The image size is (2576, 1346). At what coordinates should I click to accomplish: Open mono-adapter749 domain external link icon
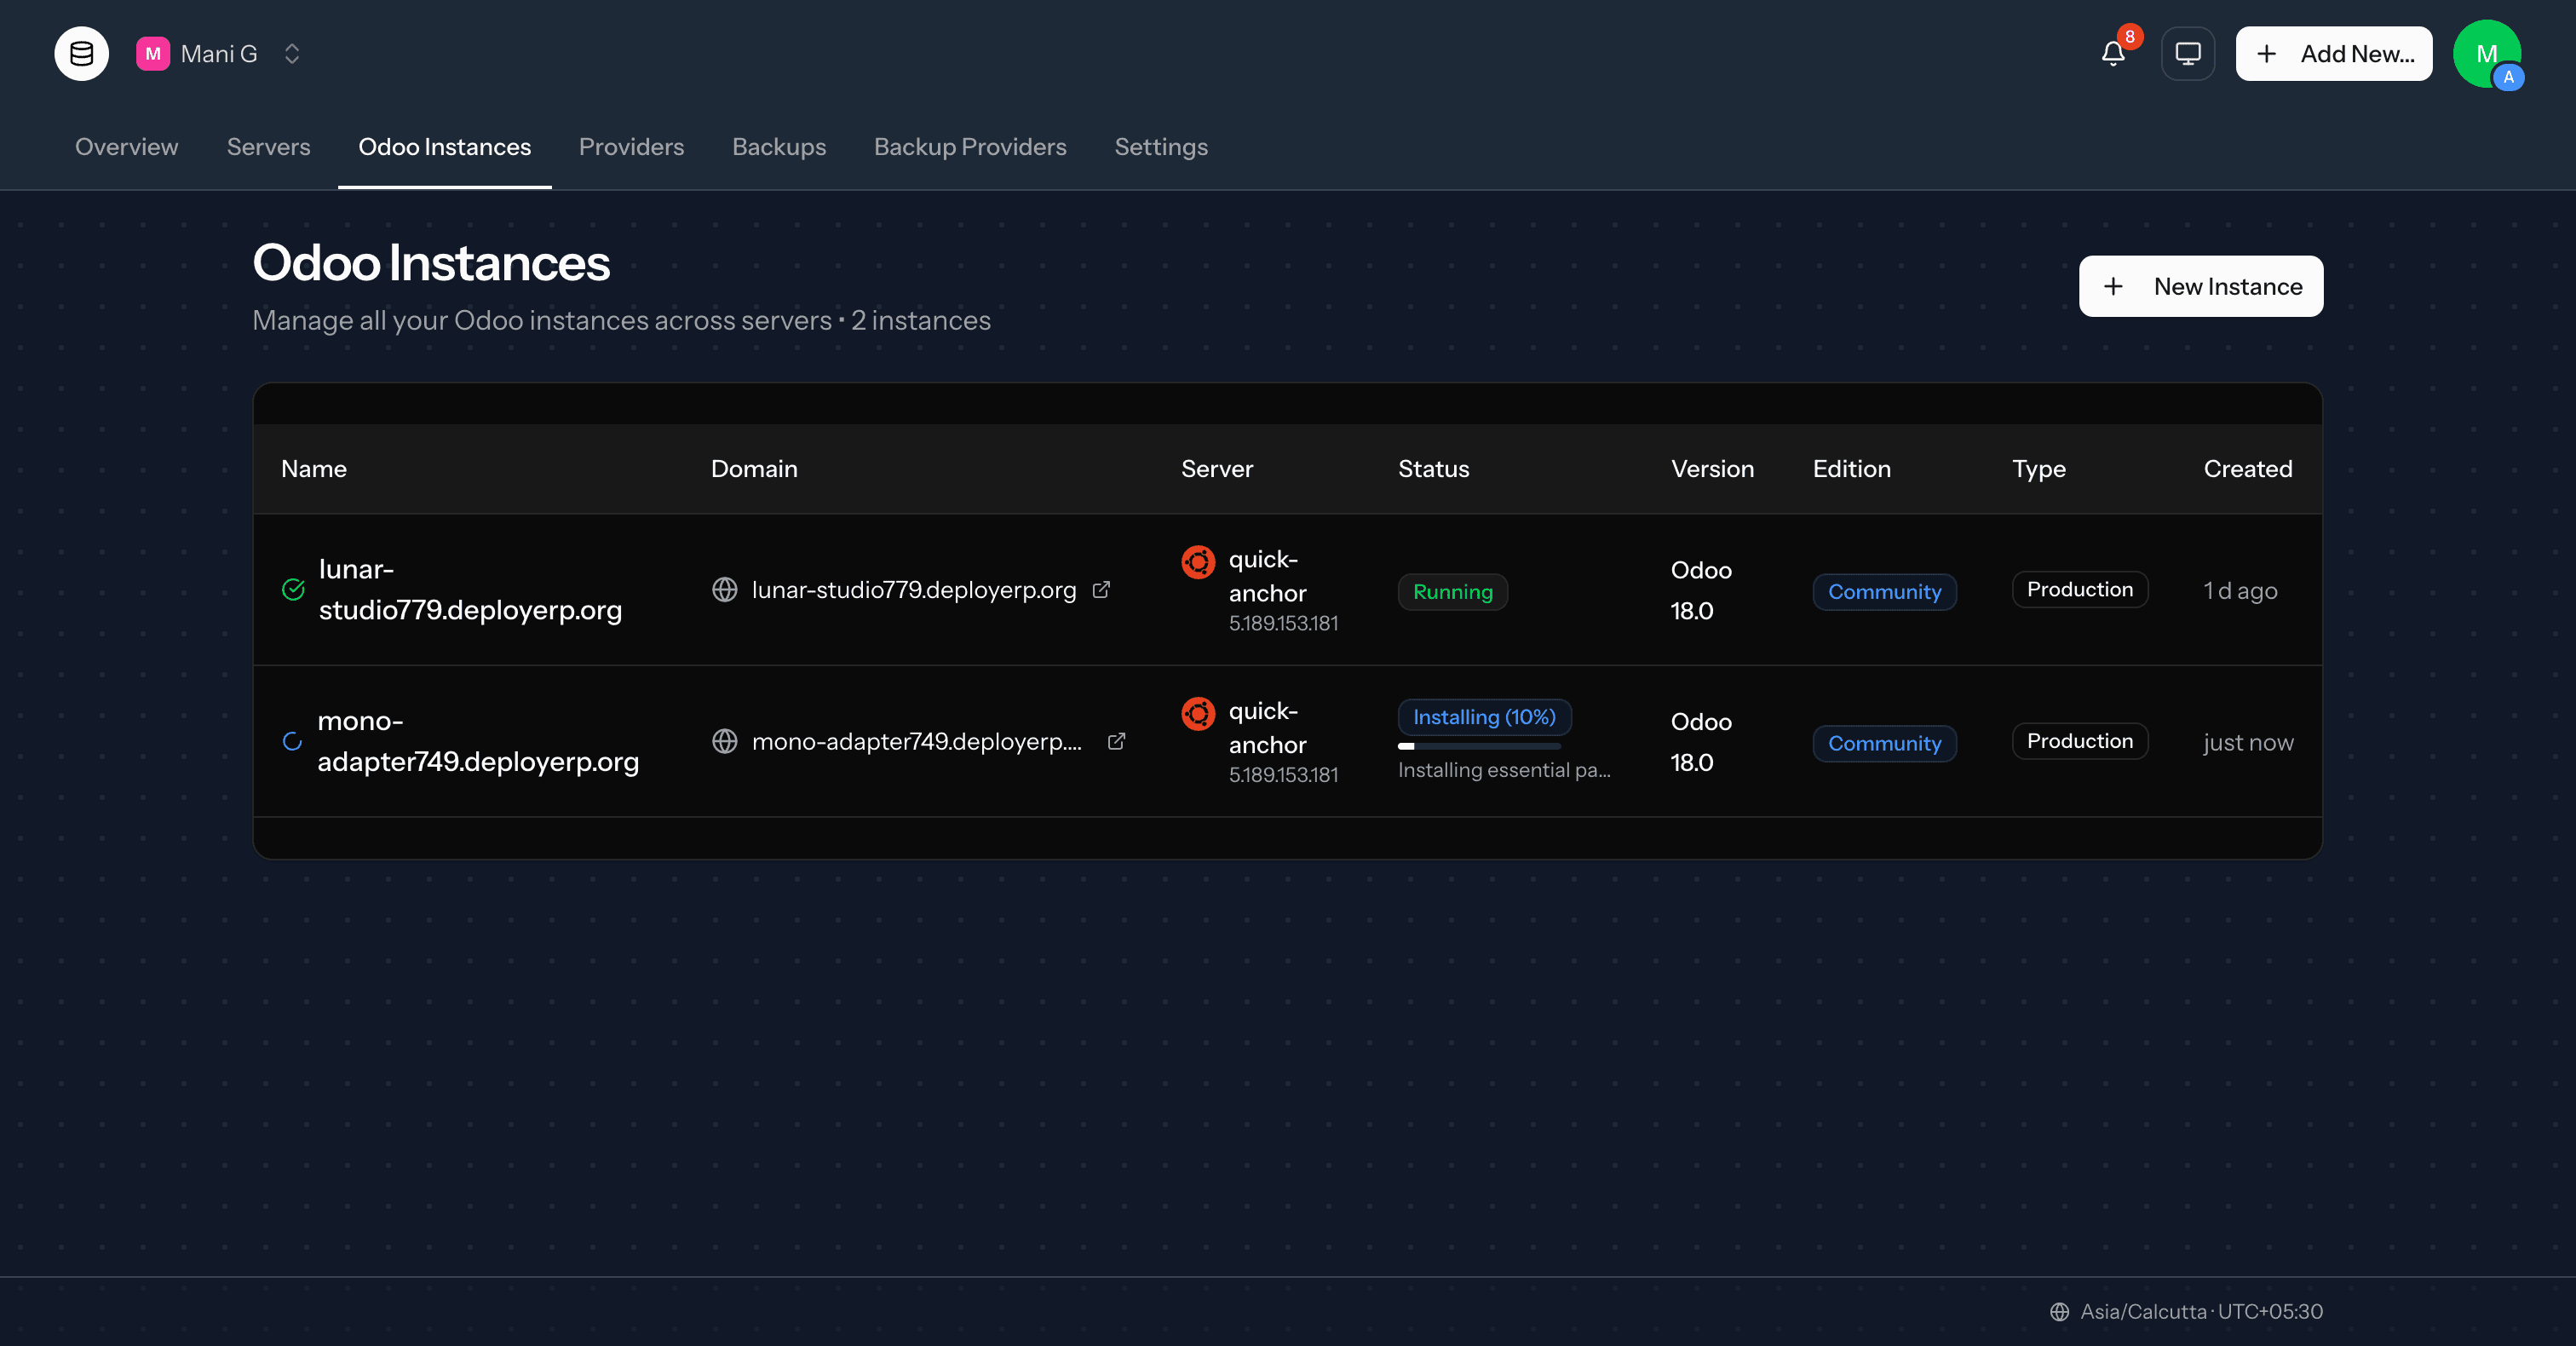(x=1117, y=741)
